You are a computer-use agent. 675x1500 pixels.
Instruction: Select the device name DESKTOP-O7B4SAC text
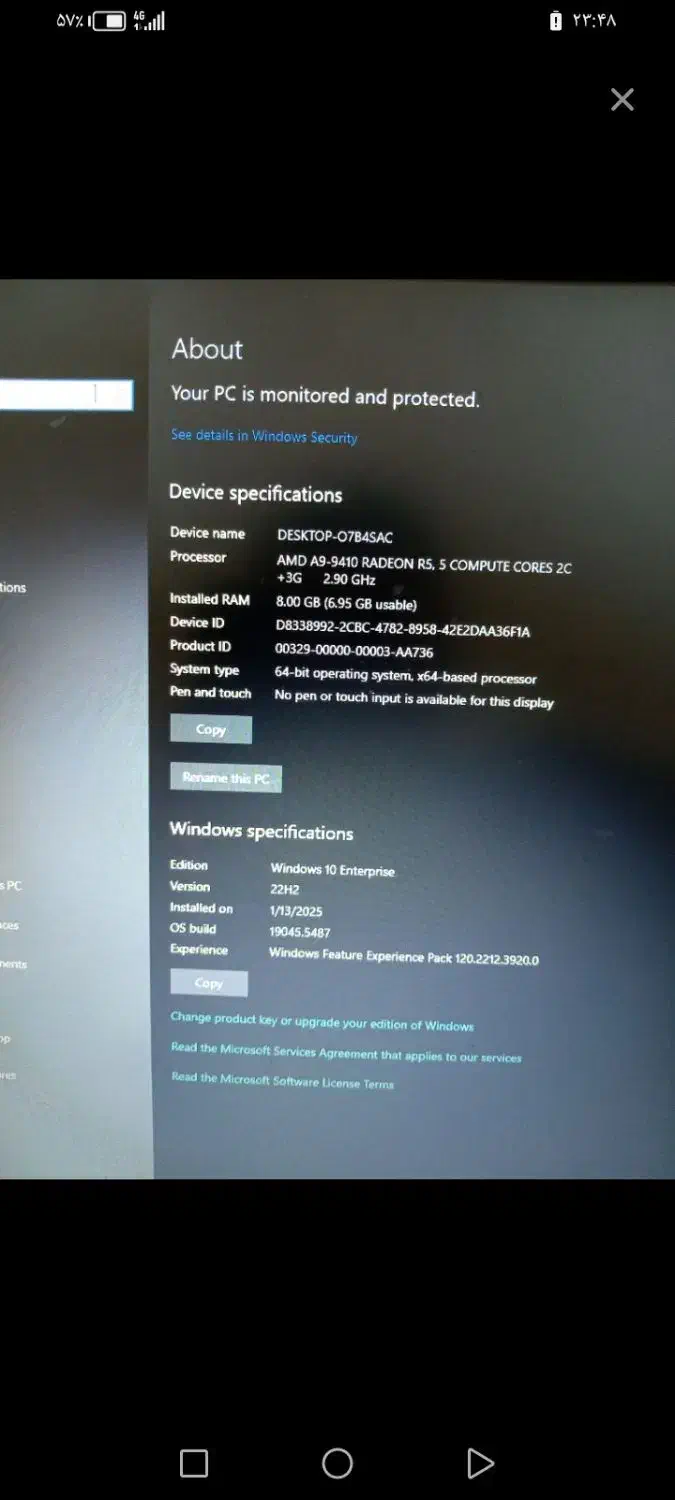[335, 537]
